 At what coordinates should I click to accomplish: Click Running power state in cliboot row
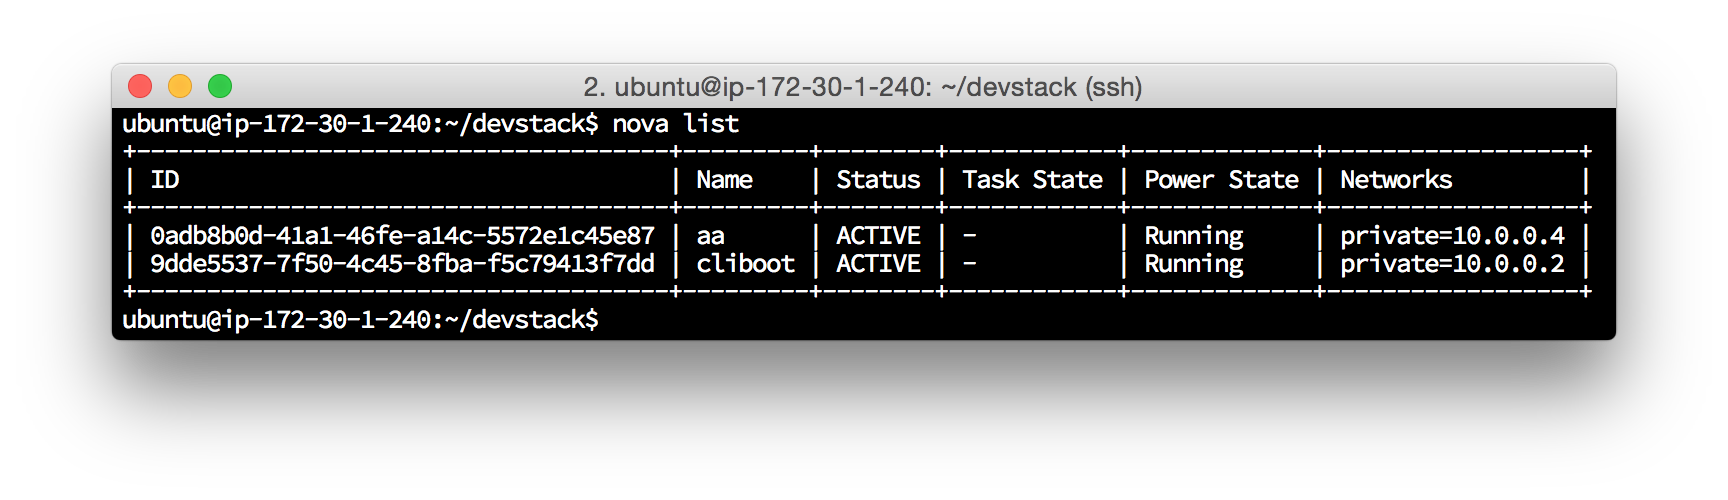tap(1193, 264)
